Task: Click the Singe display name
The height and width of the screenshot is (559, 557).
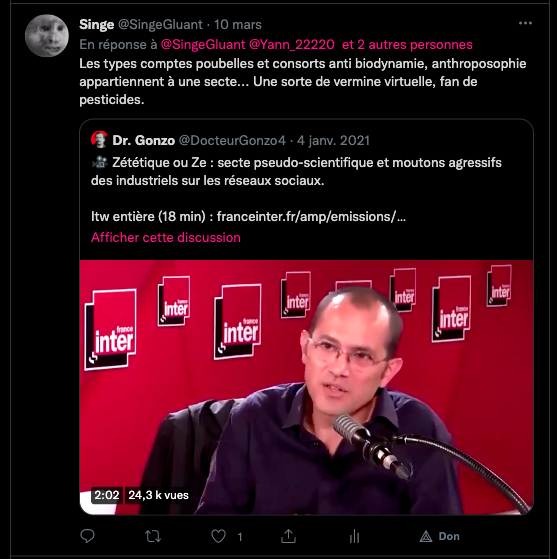Action: [x=97, y=25]
